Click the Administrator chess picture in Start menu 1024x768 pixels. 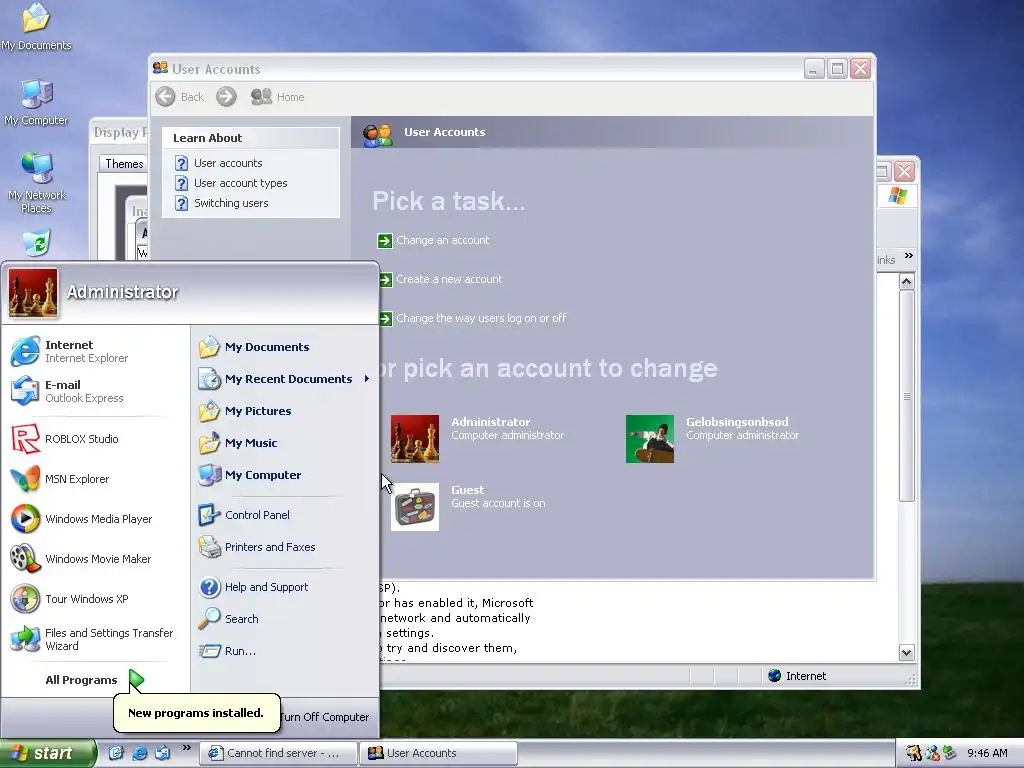33,294
